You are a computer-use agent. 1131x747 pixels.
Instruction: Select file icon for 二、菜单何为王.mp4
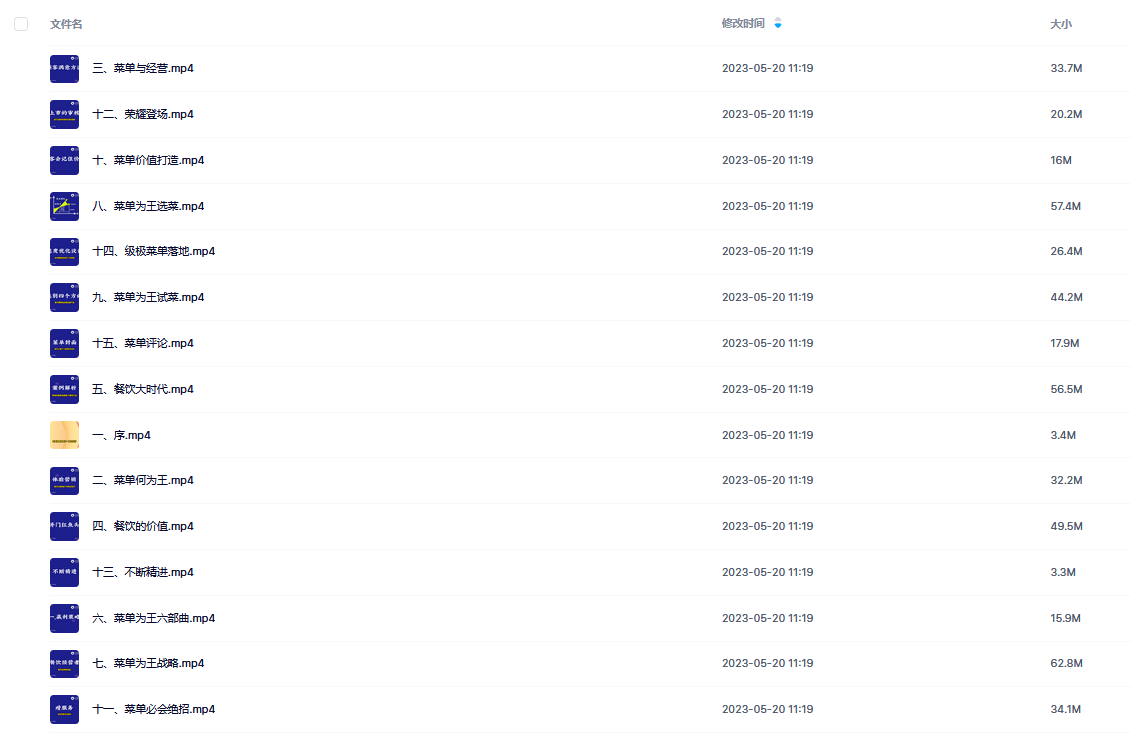coord(64,480)
